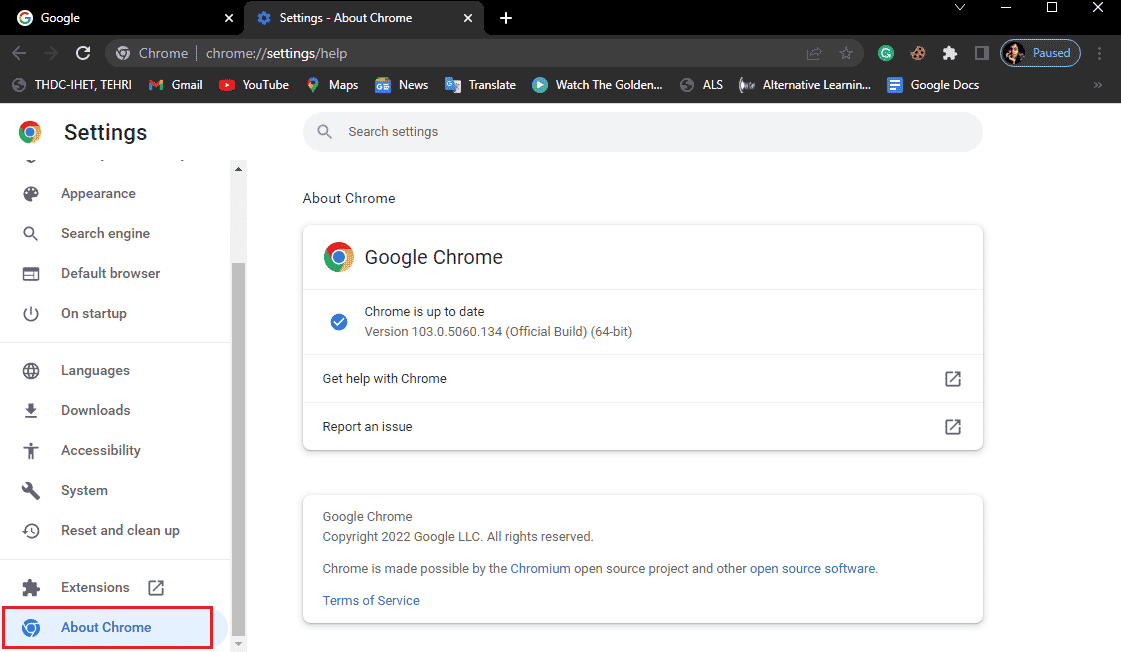Viewport: 1121px width, 652px height.
Task: Click the Chromium link
Action: (x=540, y=569)
